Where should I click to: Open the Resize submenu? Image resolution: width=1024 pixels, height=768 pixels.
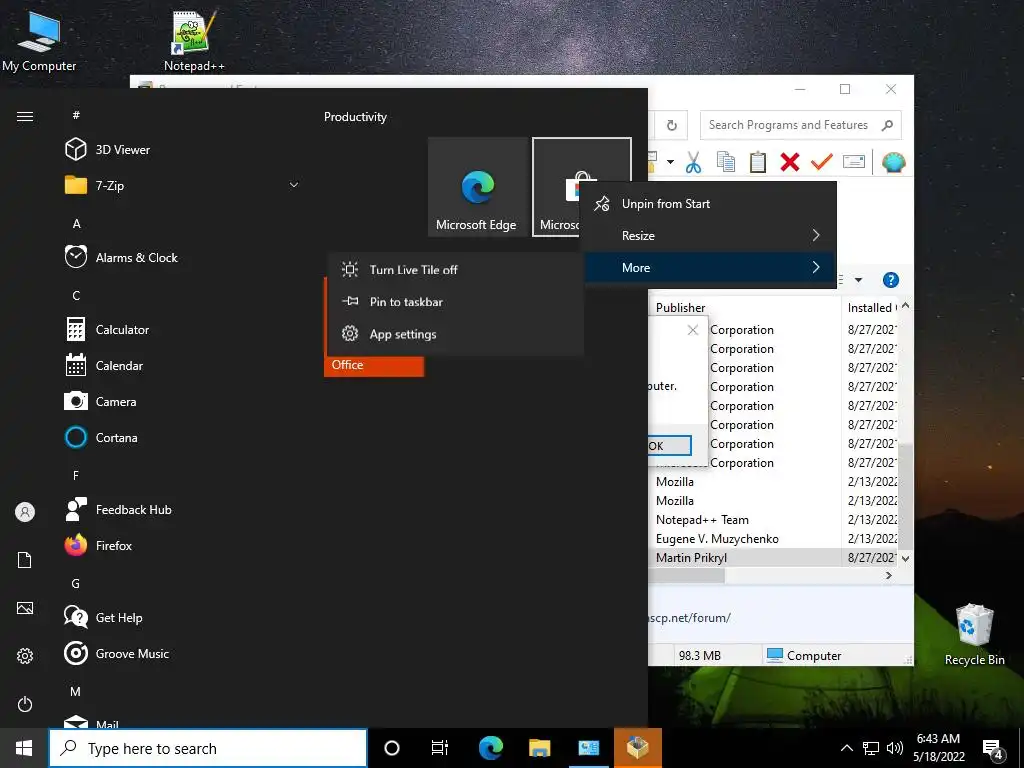pyautogui.click(x=710, y=236)
